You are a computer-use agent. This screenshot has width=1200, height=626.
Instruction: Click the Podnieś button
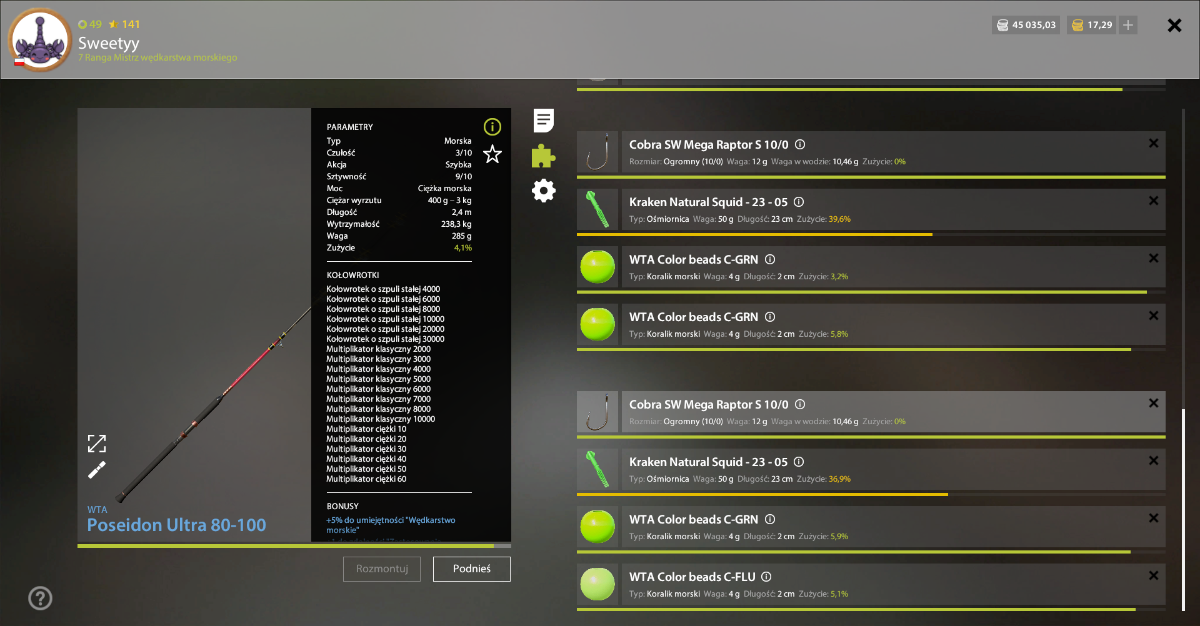tap(472, 569)
